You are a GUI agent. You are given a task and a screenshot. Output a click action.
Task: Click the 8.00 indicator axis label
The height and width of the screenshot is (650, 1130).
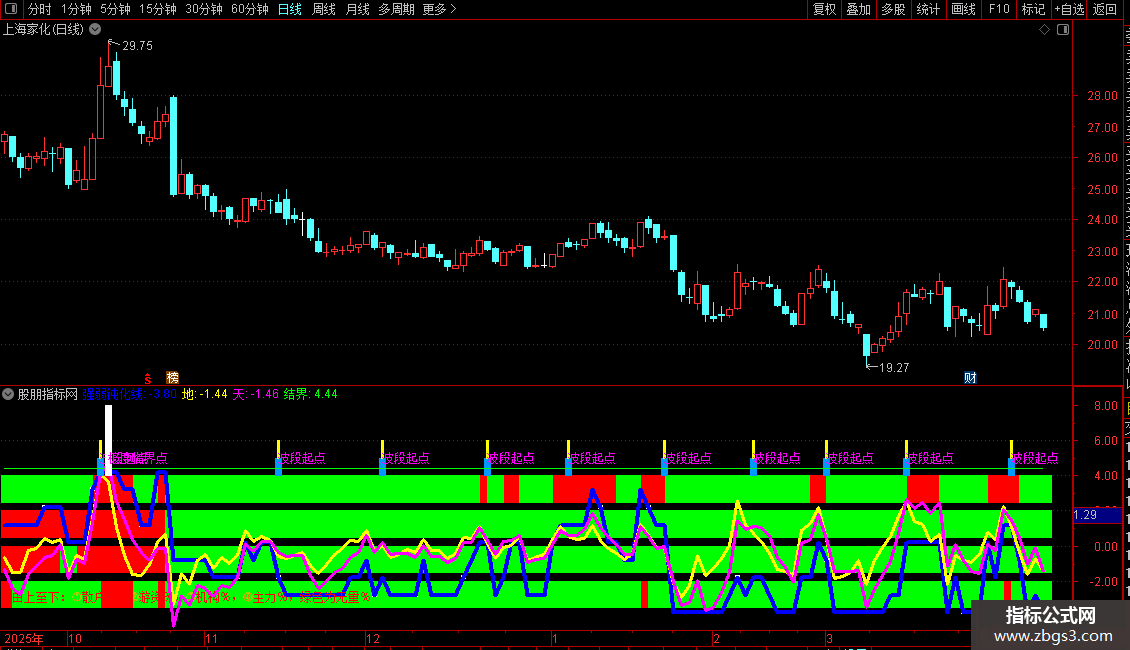click(1105, 406)
